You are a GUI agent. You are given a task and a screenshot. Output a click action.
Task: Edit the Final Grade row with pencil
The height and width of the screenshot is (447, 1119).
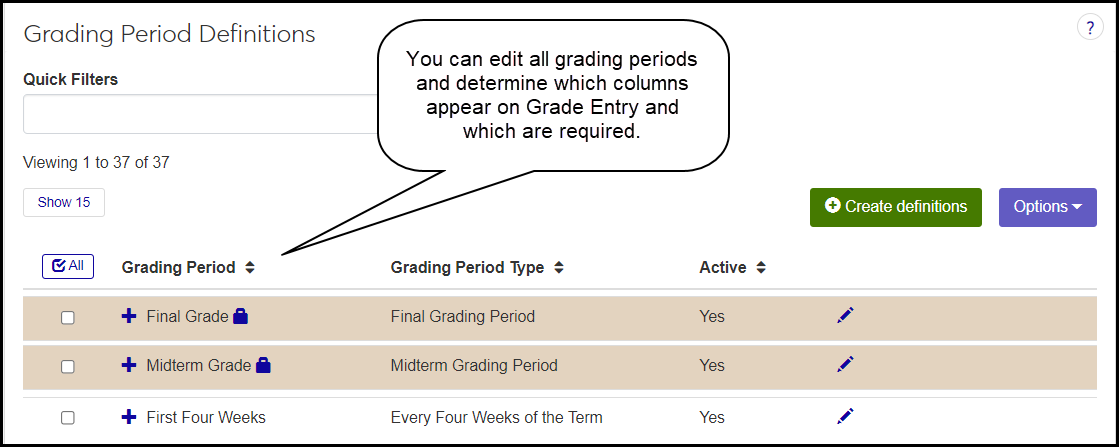pos(846,316)
